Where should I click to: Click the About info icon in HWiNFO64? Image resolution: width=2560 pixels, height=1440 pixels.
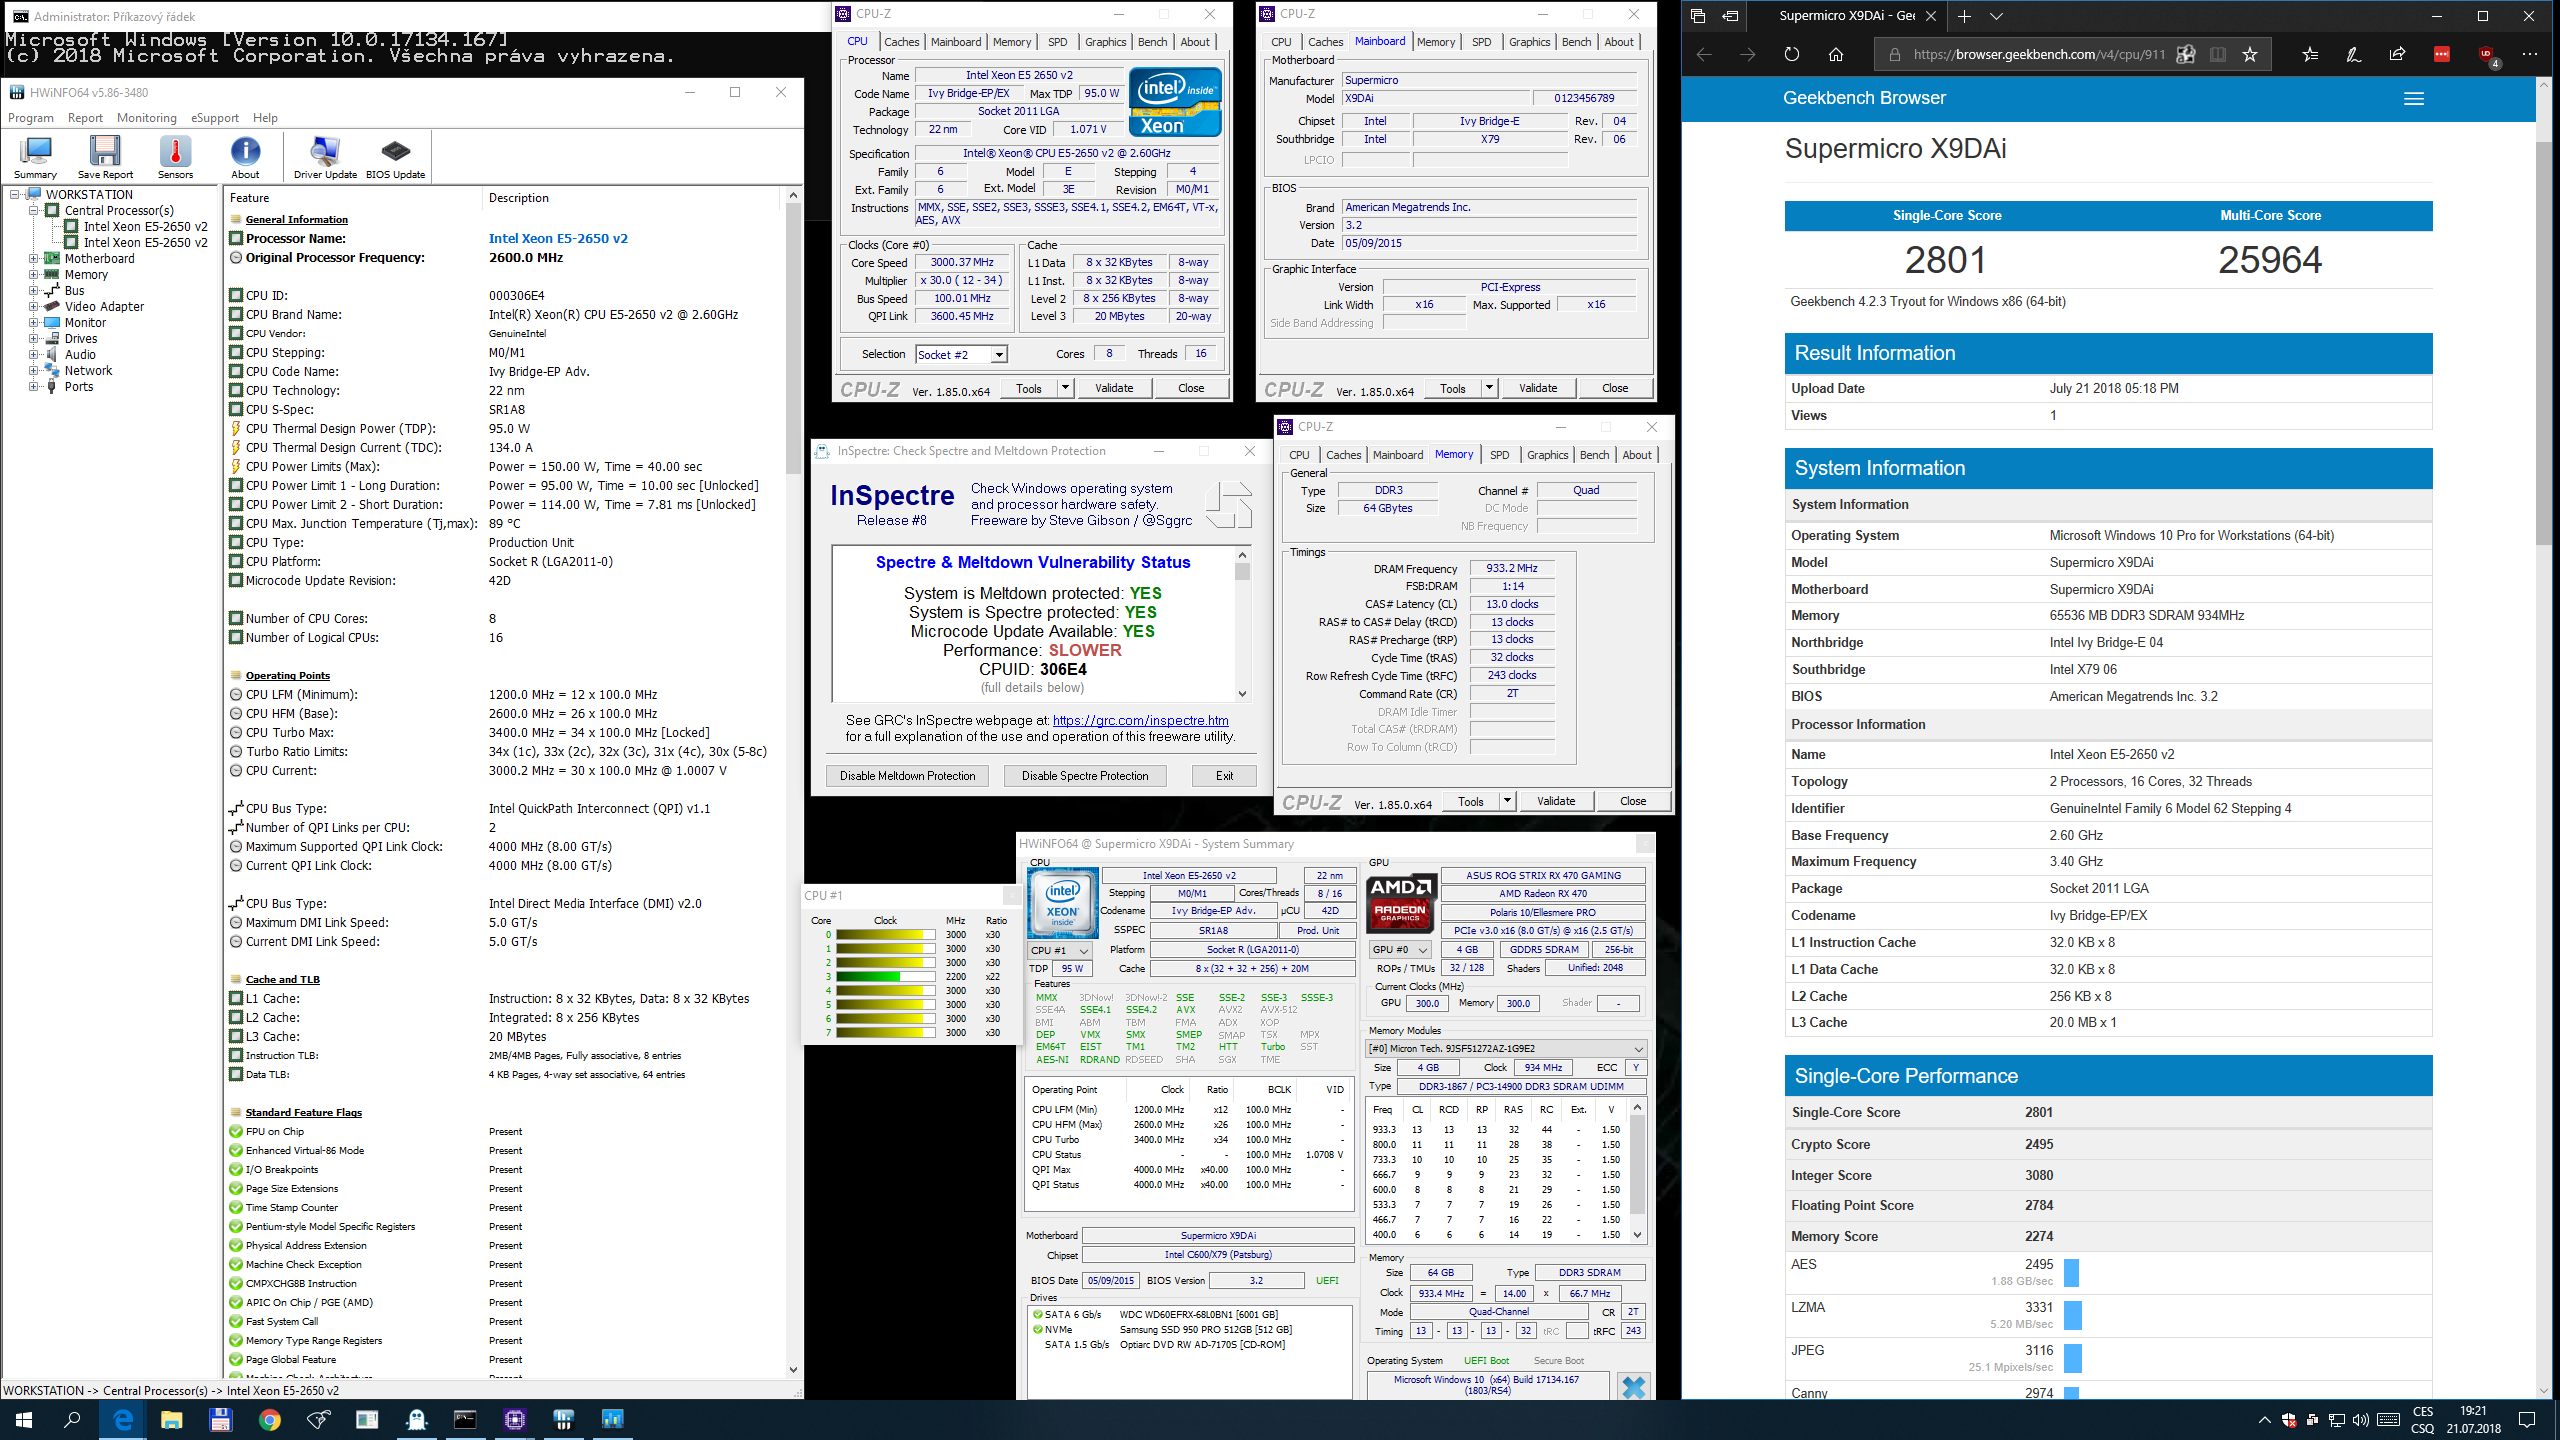point(245,157)
